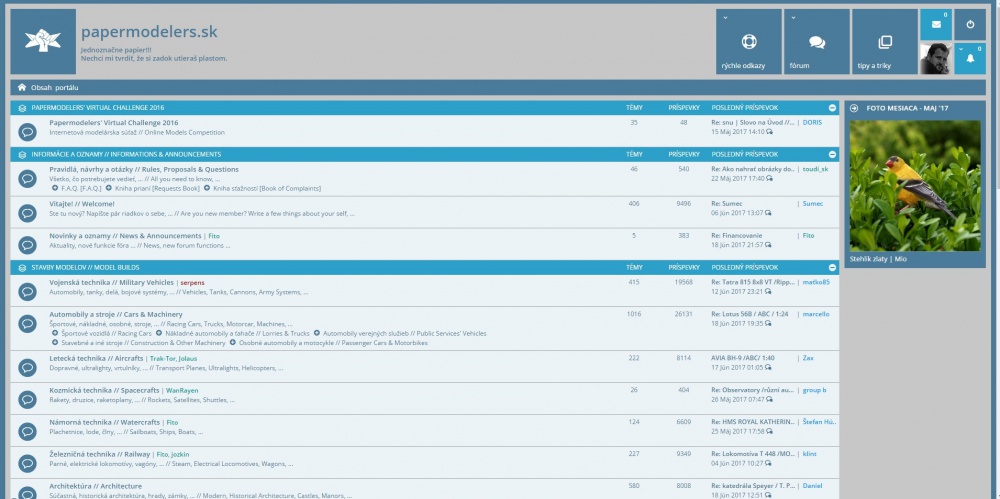Click forum status icon for Vojenská technika row
This screenshot has height=499, width=1000.
point(27,291)
